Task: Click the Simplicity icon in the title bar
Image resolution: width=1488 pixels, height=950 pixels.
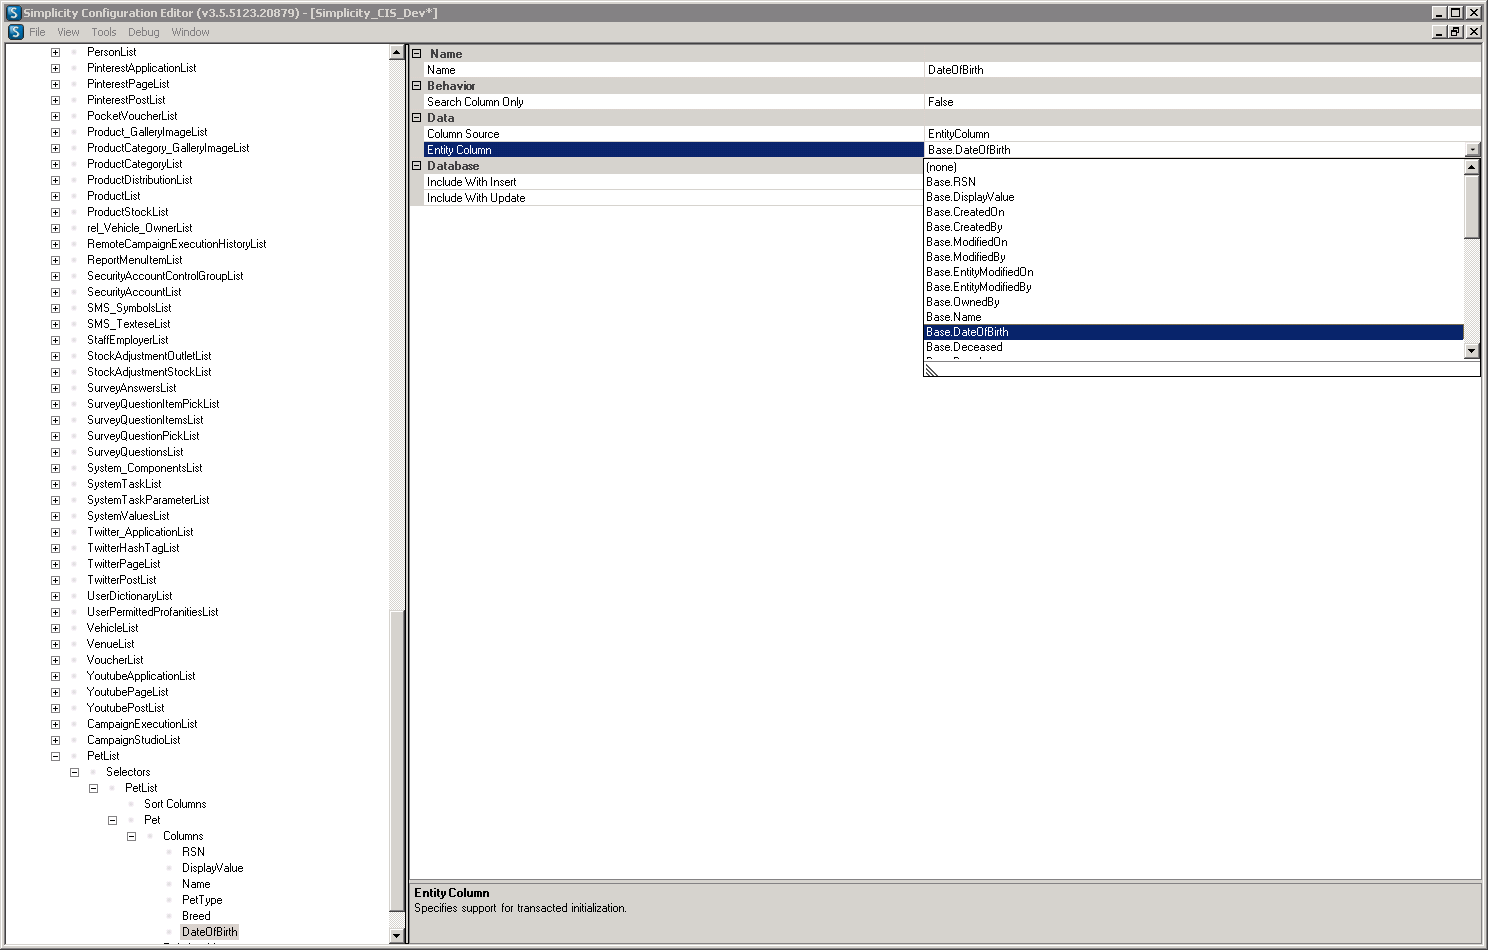Action: 13,13
